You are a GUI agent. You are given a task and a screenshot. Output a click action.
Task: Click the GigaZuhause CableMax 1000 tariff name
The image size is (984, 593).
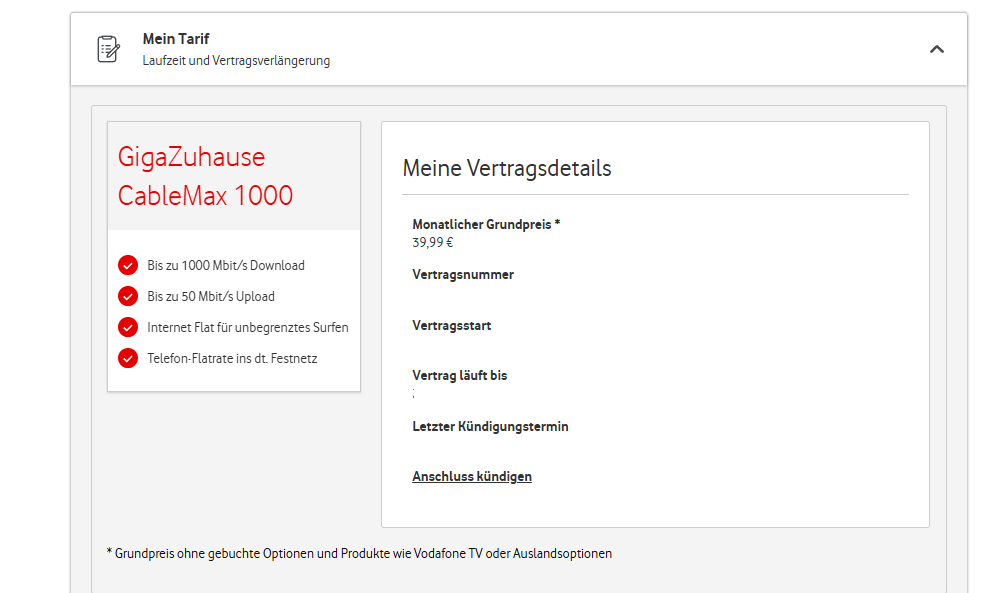click(205, 176)
